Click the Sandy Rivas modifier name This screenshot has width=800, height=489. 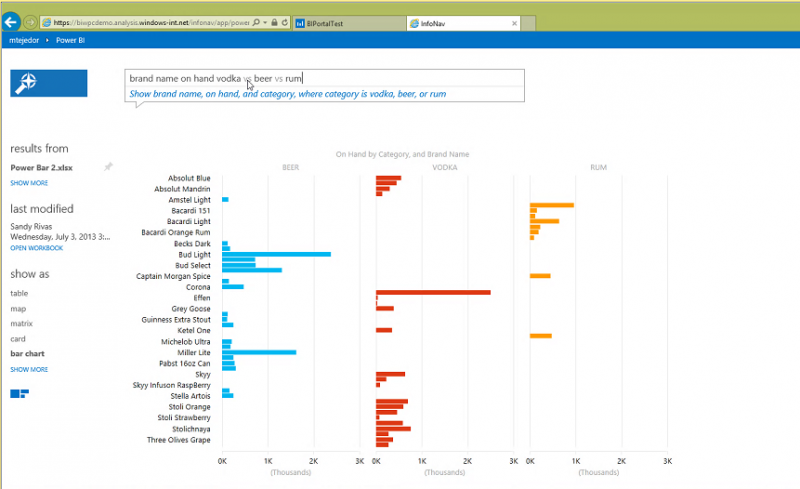click(x=31, y=226)
